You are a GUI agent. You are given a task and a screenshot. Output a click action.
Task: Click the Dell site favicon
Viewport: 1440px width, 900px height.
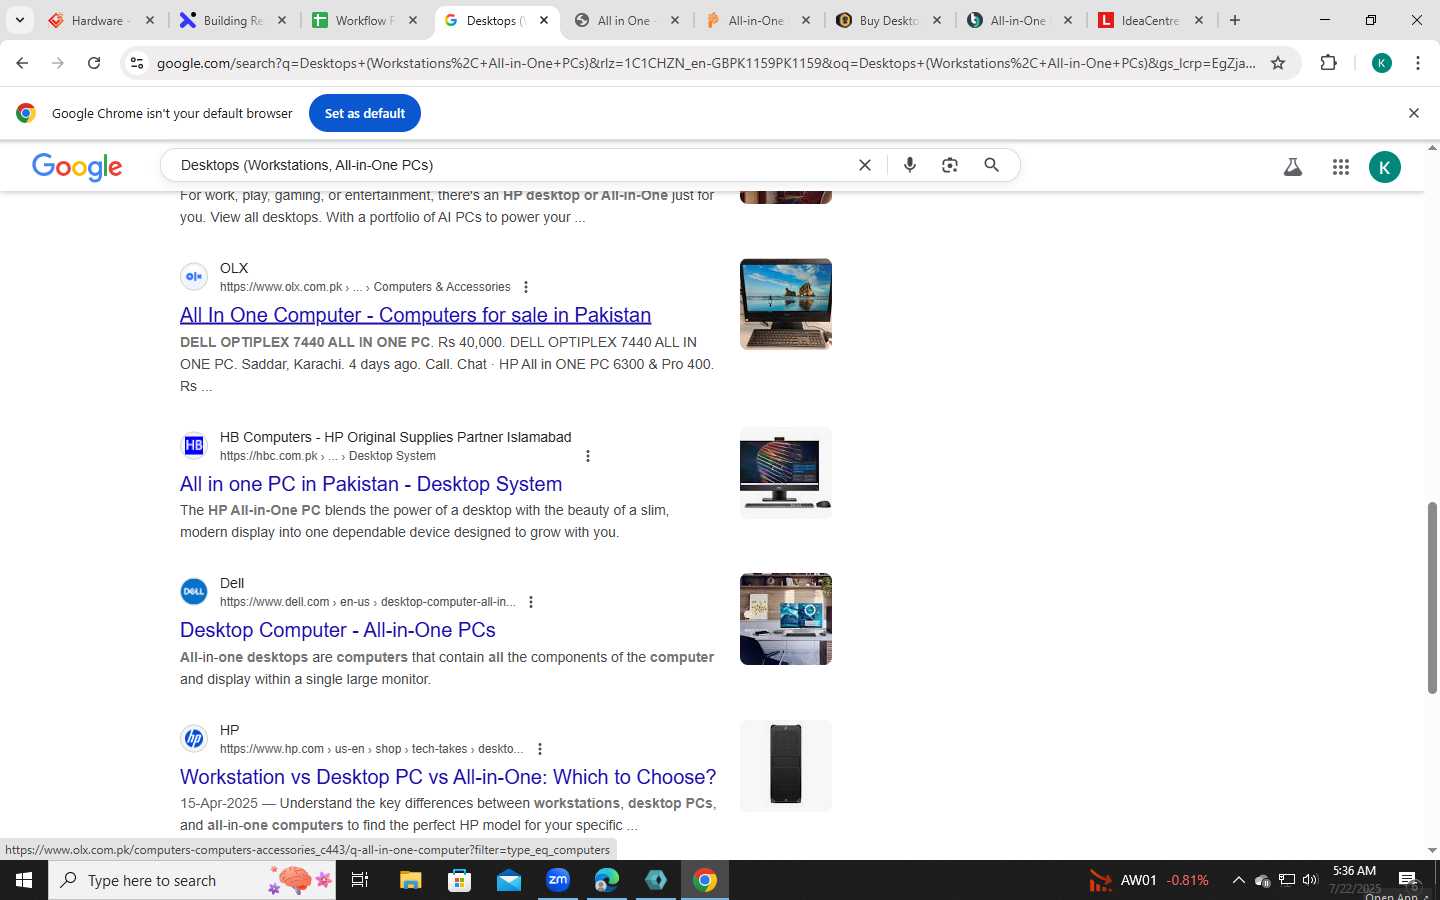click(194, 591)
